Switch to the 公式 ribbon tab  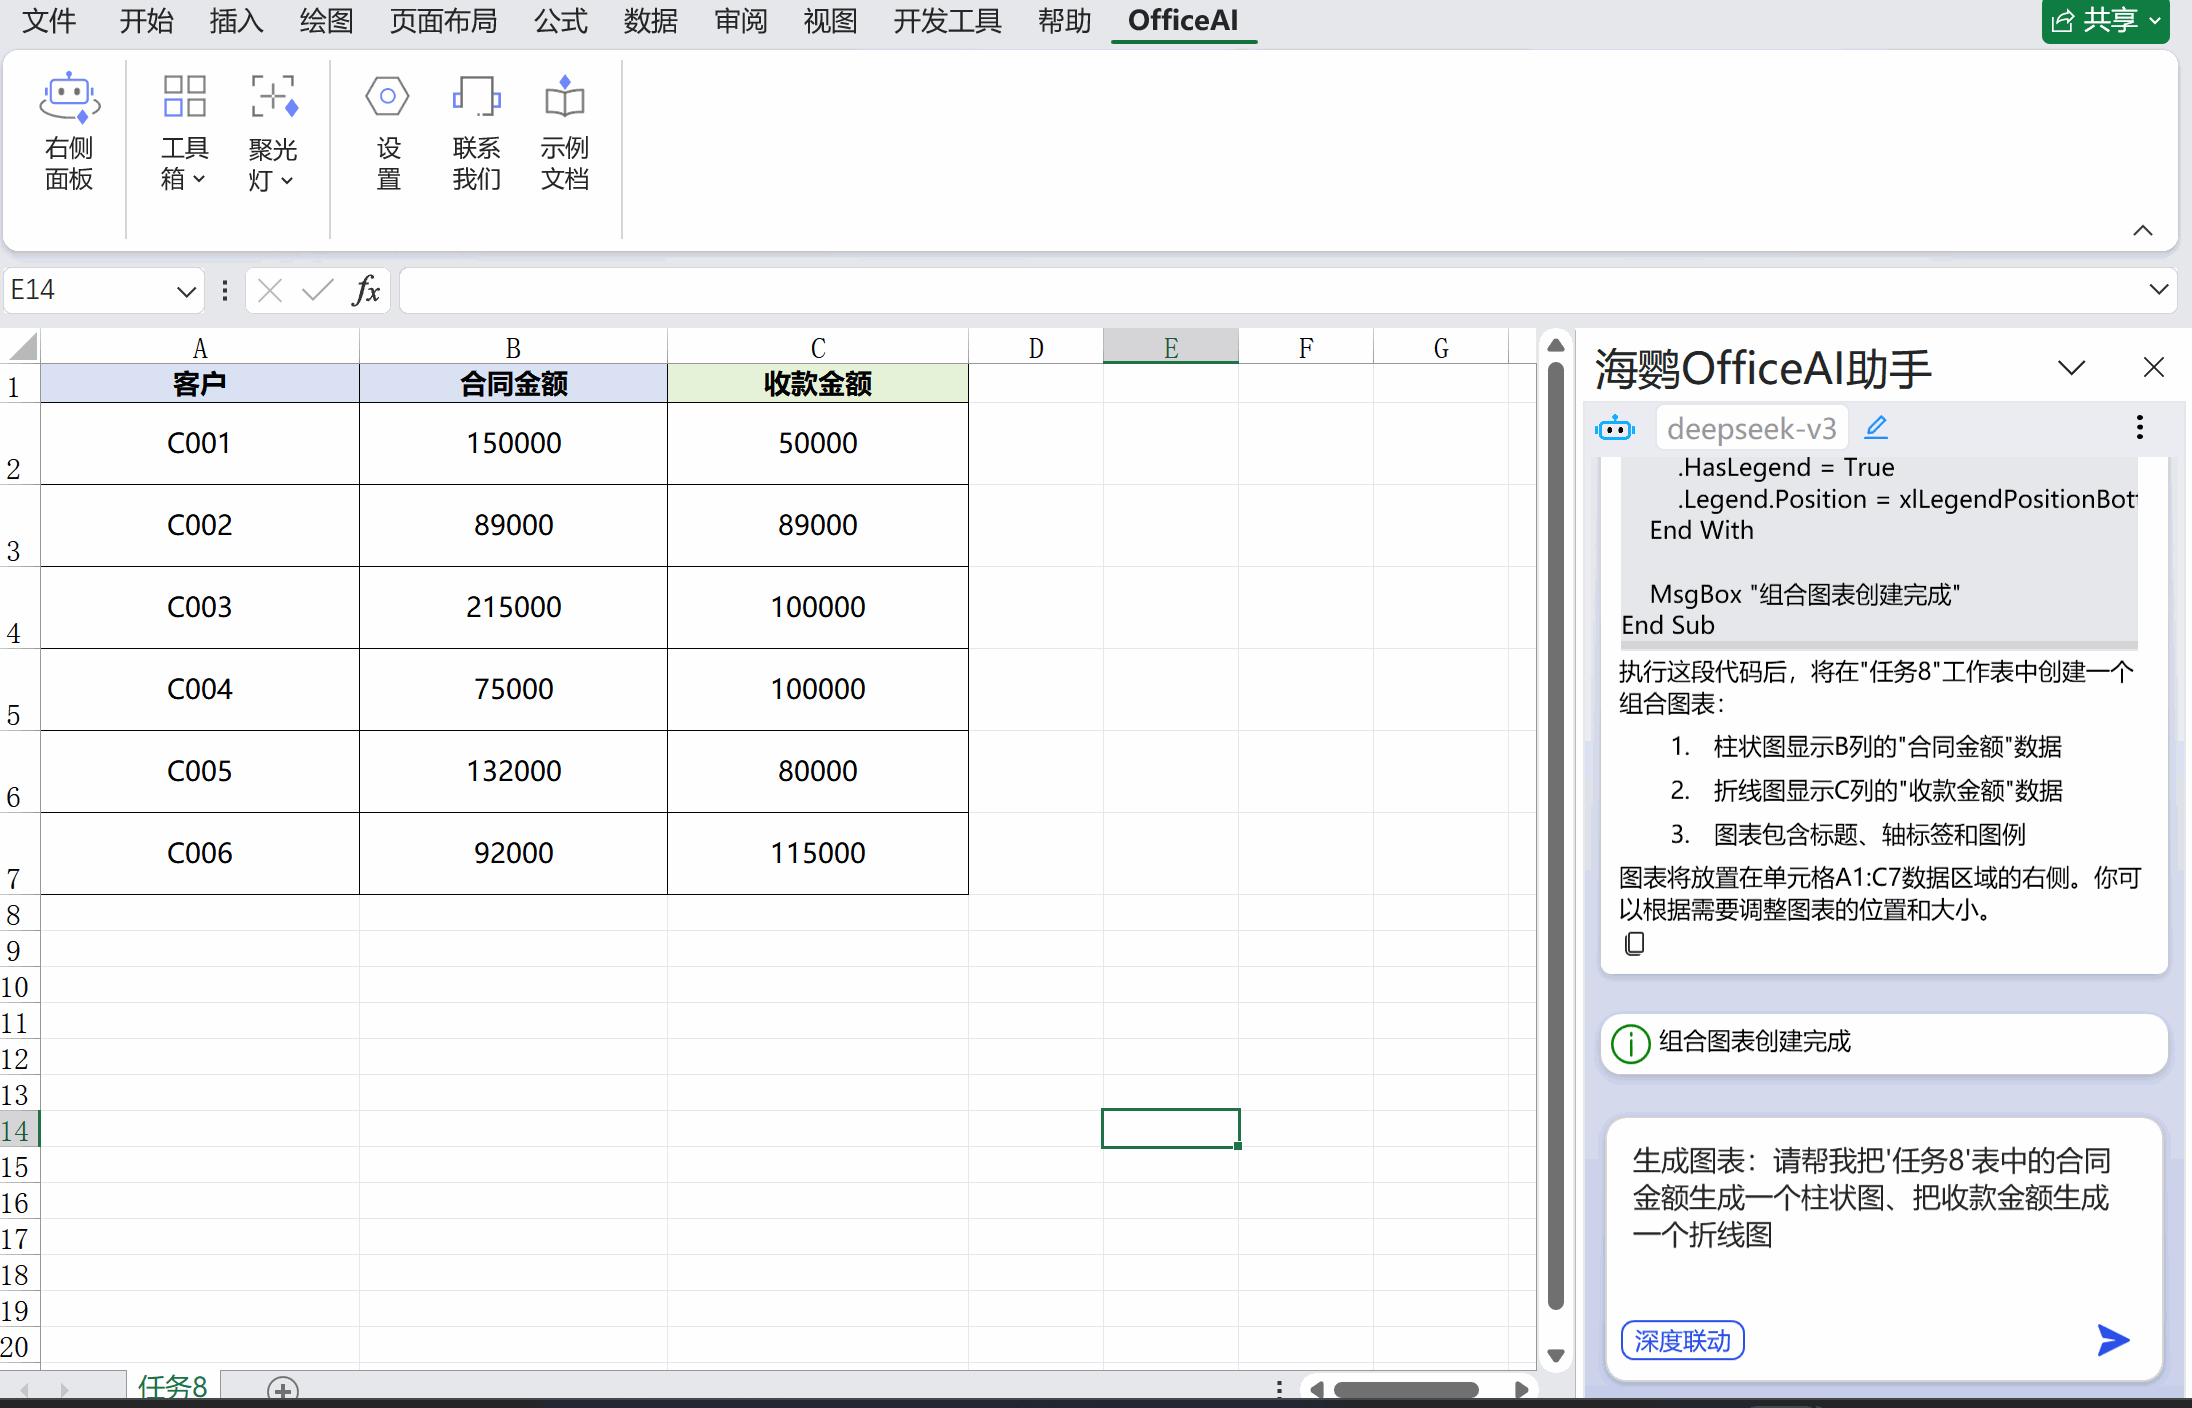pyautogui.click(x=560, y=20)
